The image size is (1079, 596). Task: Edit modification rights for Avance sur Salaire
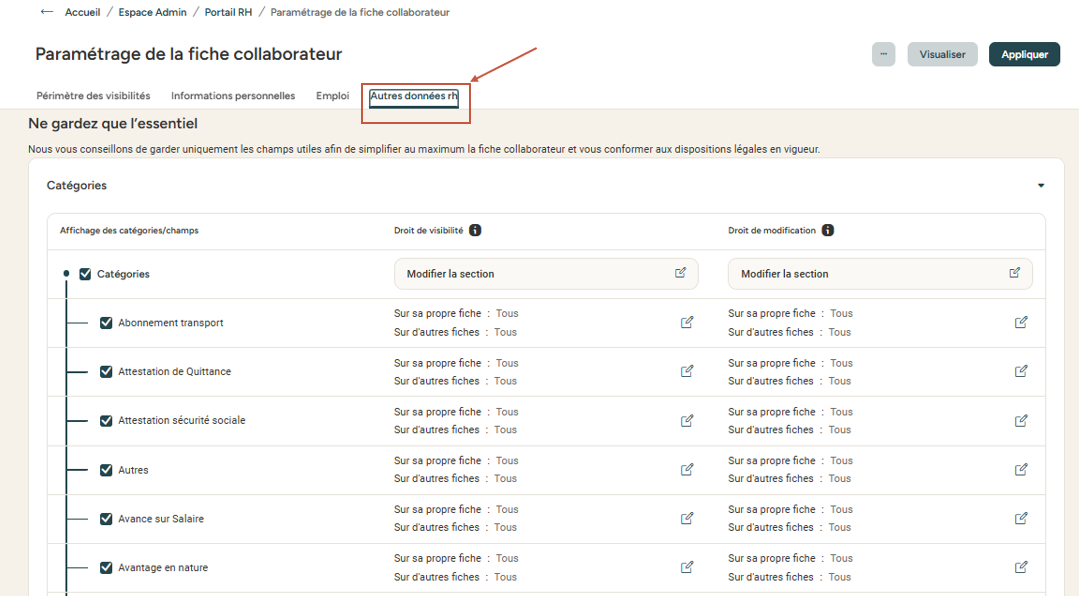tap(1021, 518)
